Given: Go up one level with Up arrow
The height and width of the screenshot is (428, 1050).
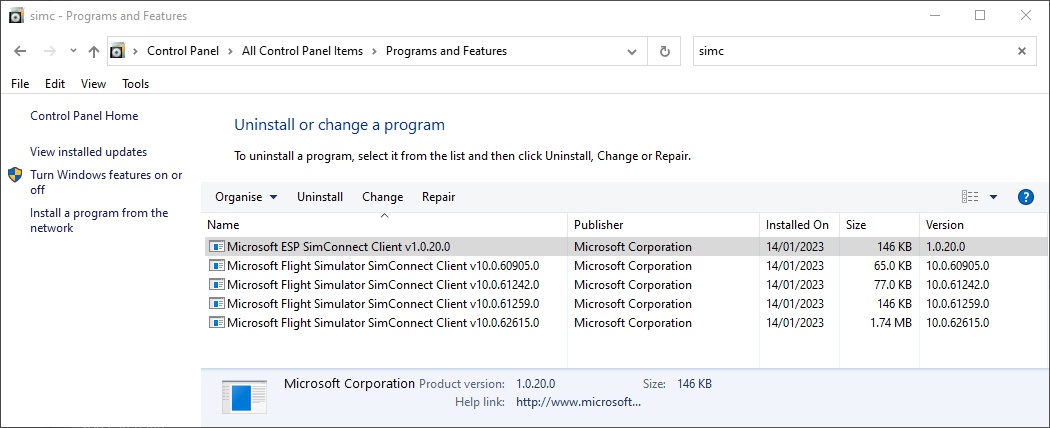Looking at the screenshot, I should [x=94, y=51].
